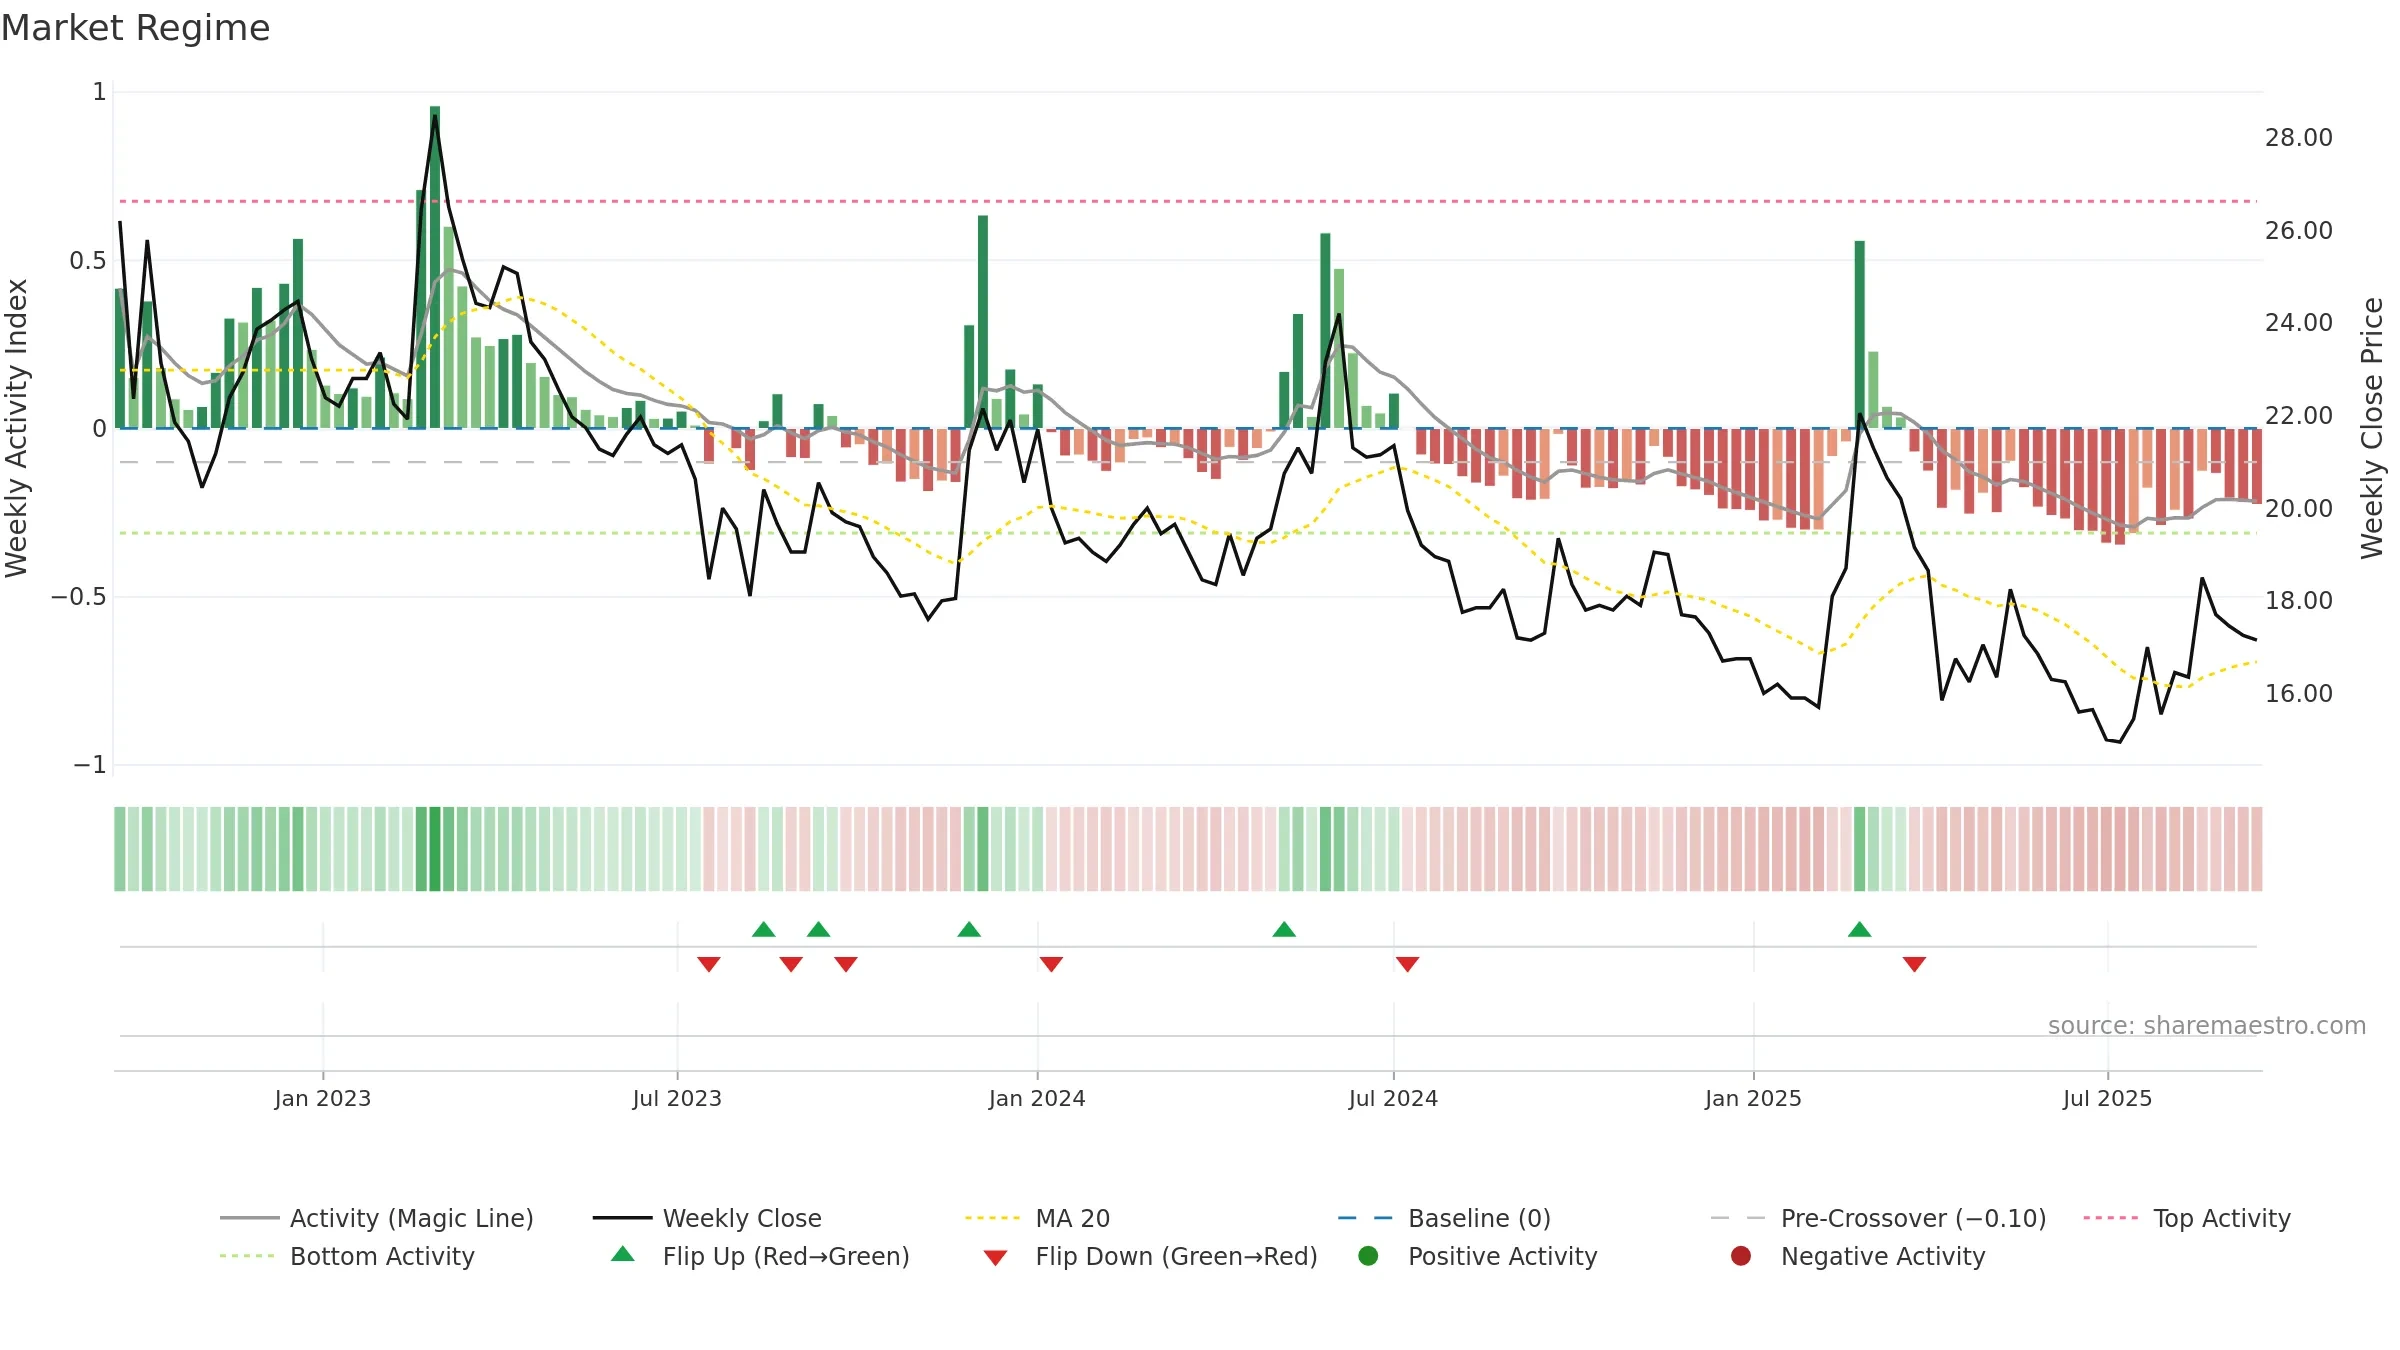Viewport: 2400px width, 1350px height.
Task: Toggle the Flip Up (Red→Green) legend entry
Action: (x=760, y=1256)
